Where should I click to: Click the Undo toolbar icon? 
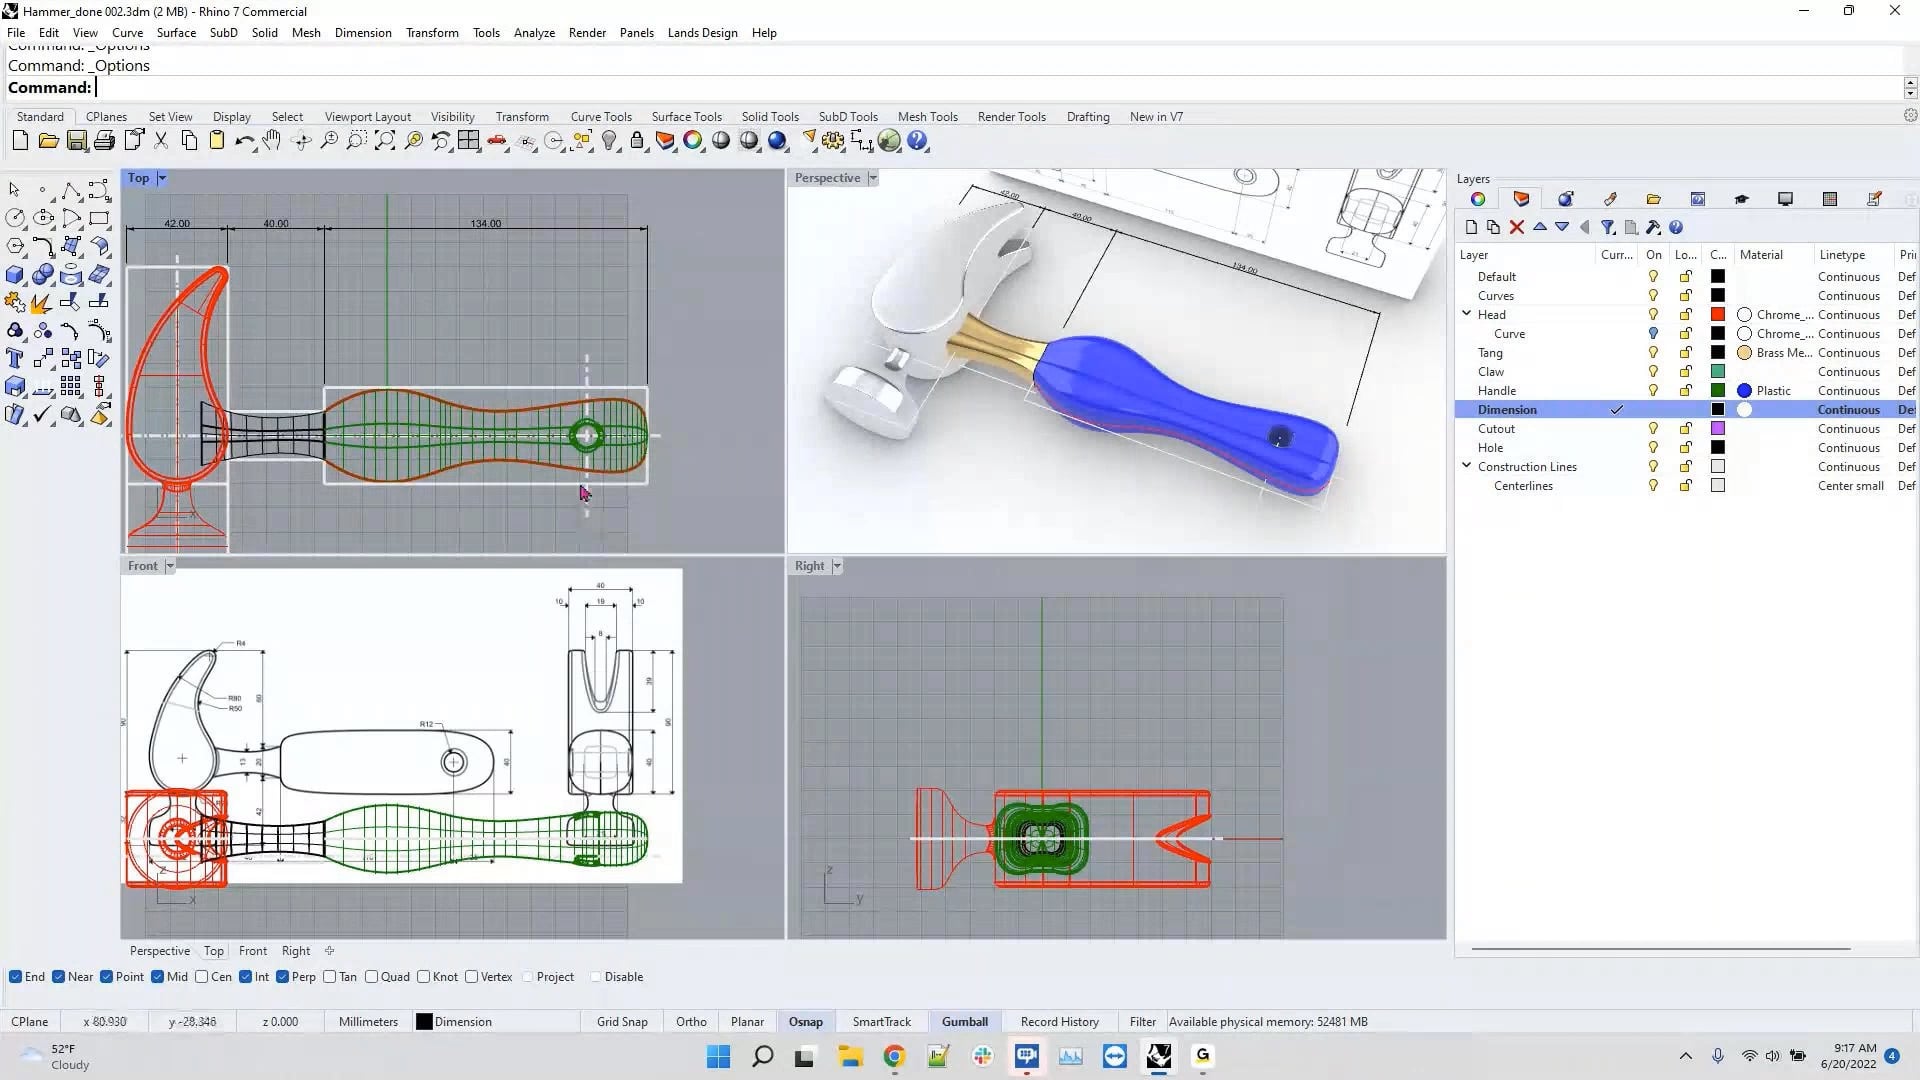244,141
